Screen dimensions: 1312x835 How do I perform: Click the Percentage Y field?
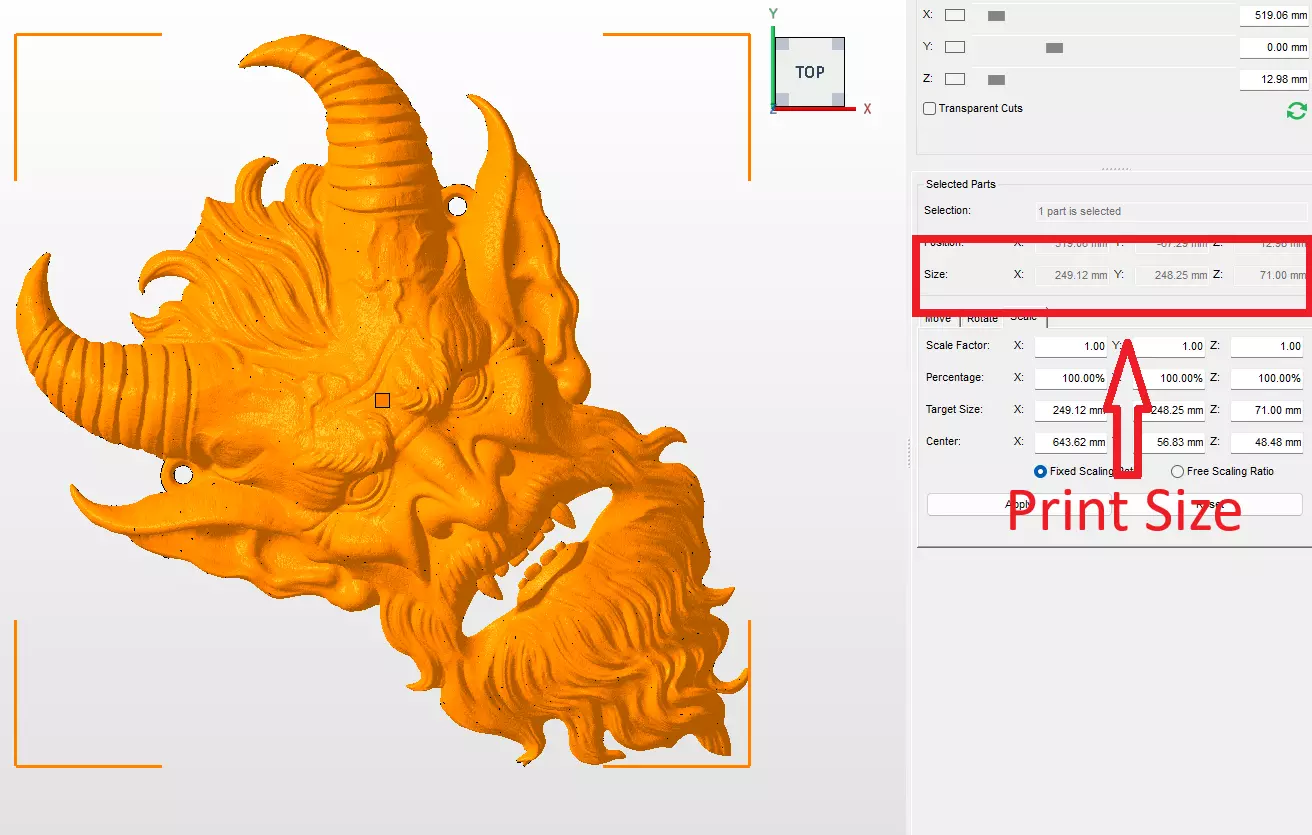click(1169, 378)
